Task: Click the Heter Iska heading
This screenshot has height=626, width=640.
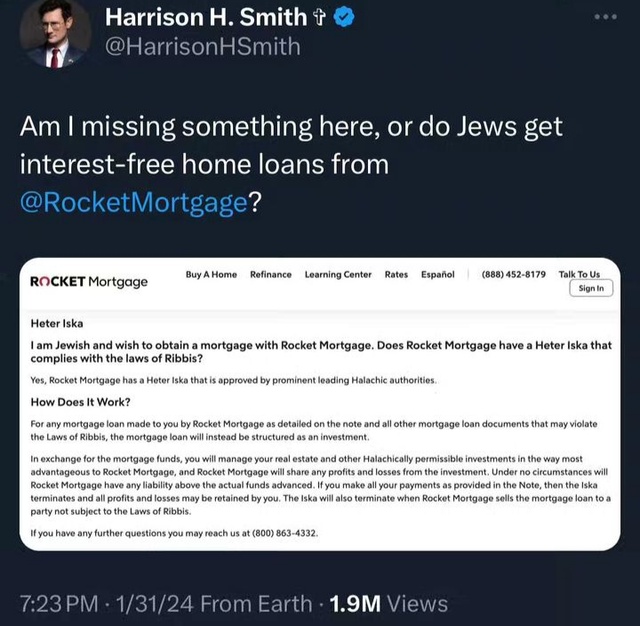Action: 58,324
